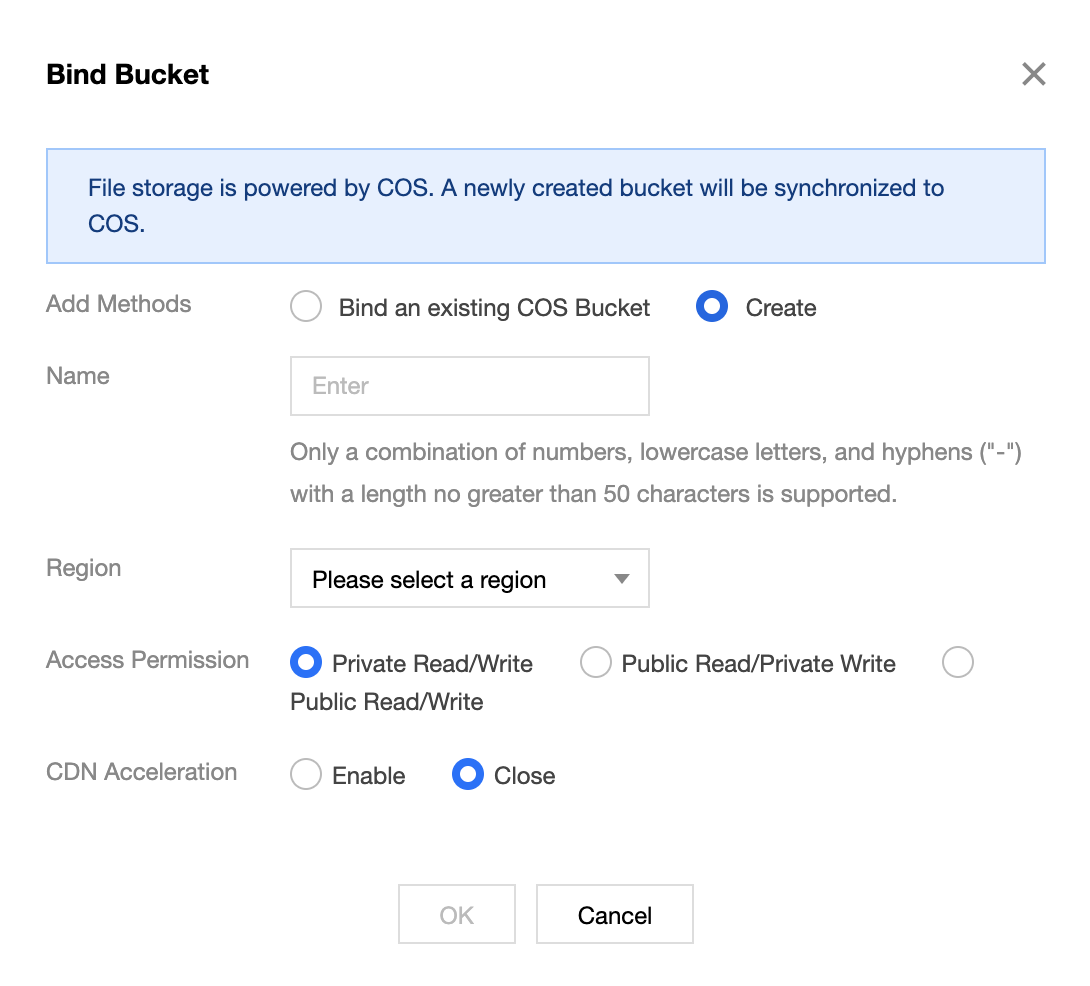Select the 'Create' add method radio button

[x=711, y=307]
